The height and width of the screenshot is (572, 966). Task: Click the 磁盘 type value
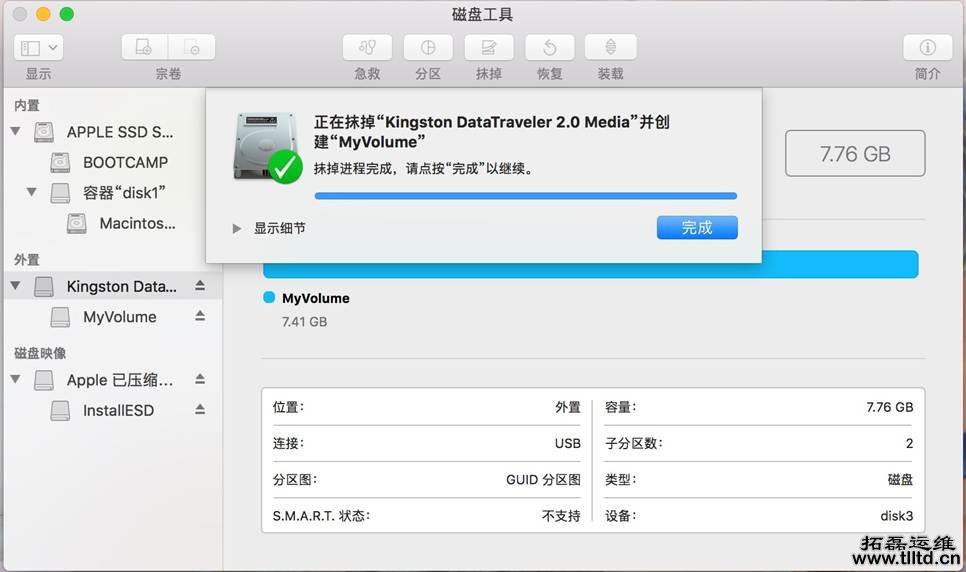[901, 480]
